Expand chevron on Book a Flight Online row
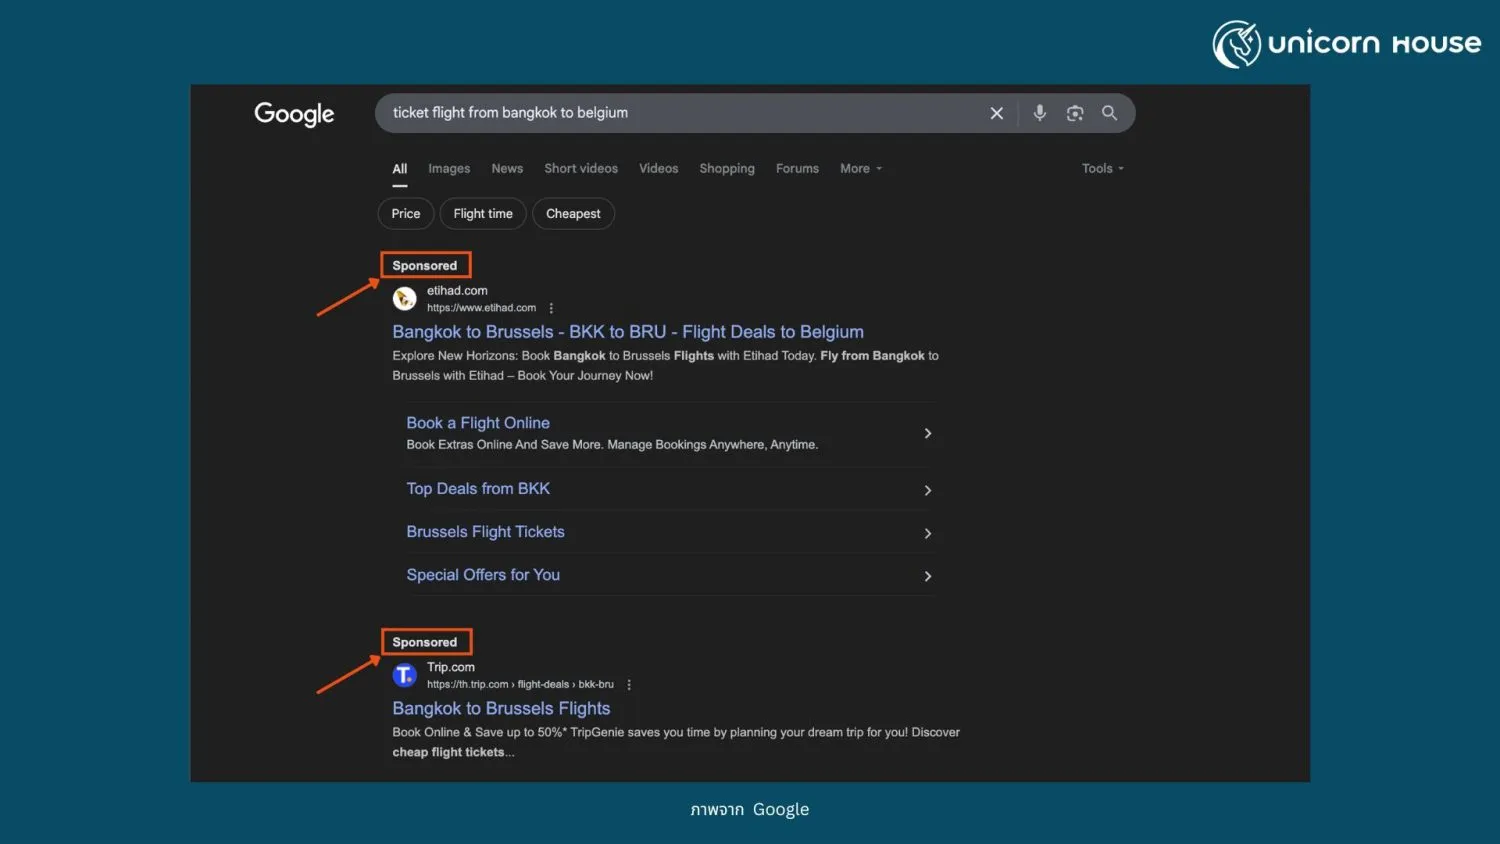The width and height of the screenshot is (1500, 844). (x=928, y=433)
